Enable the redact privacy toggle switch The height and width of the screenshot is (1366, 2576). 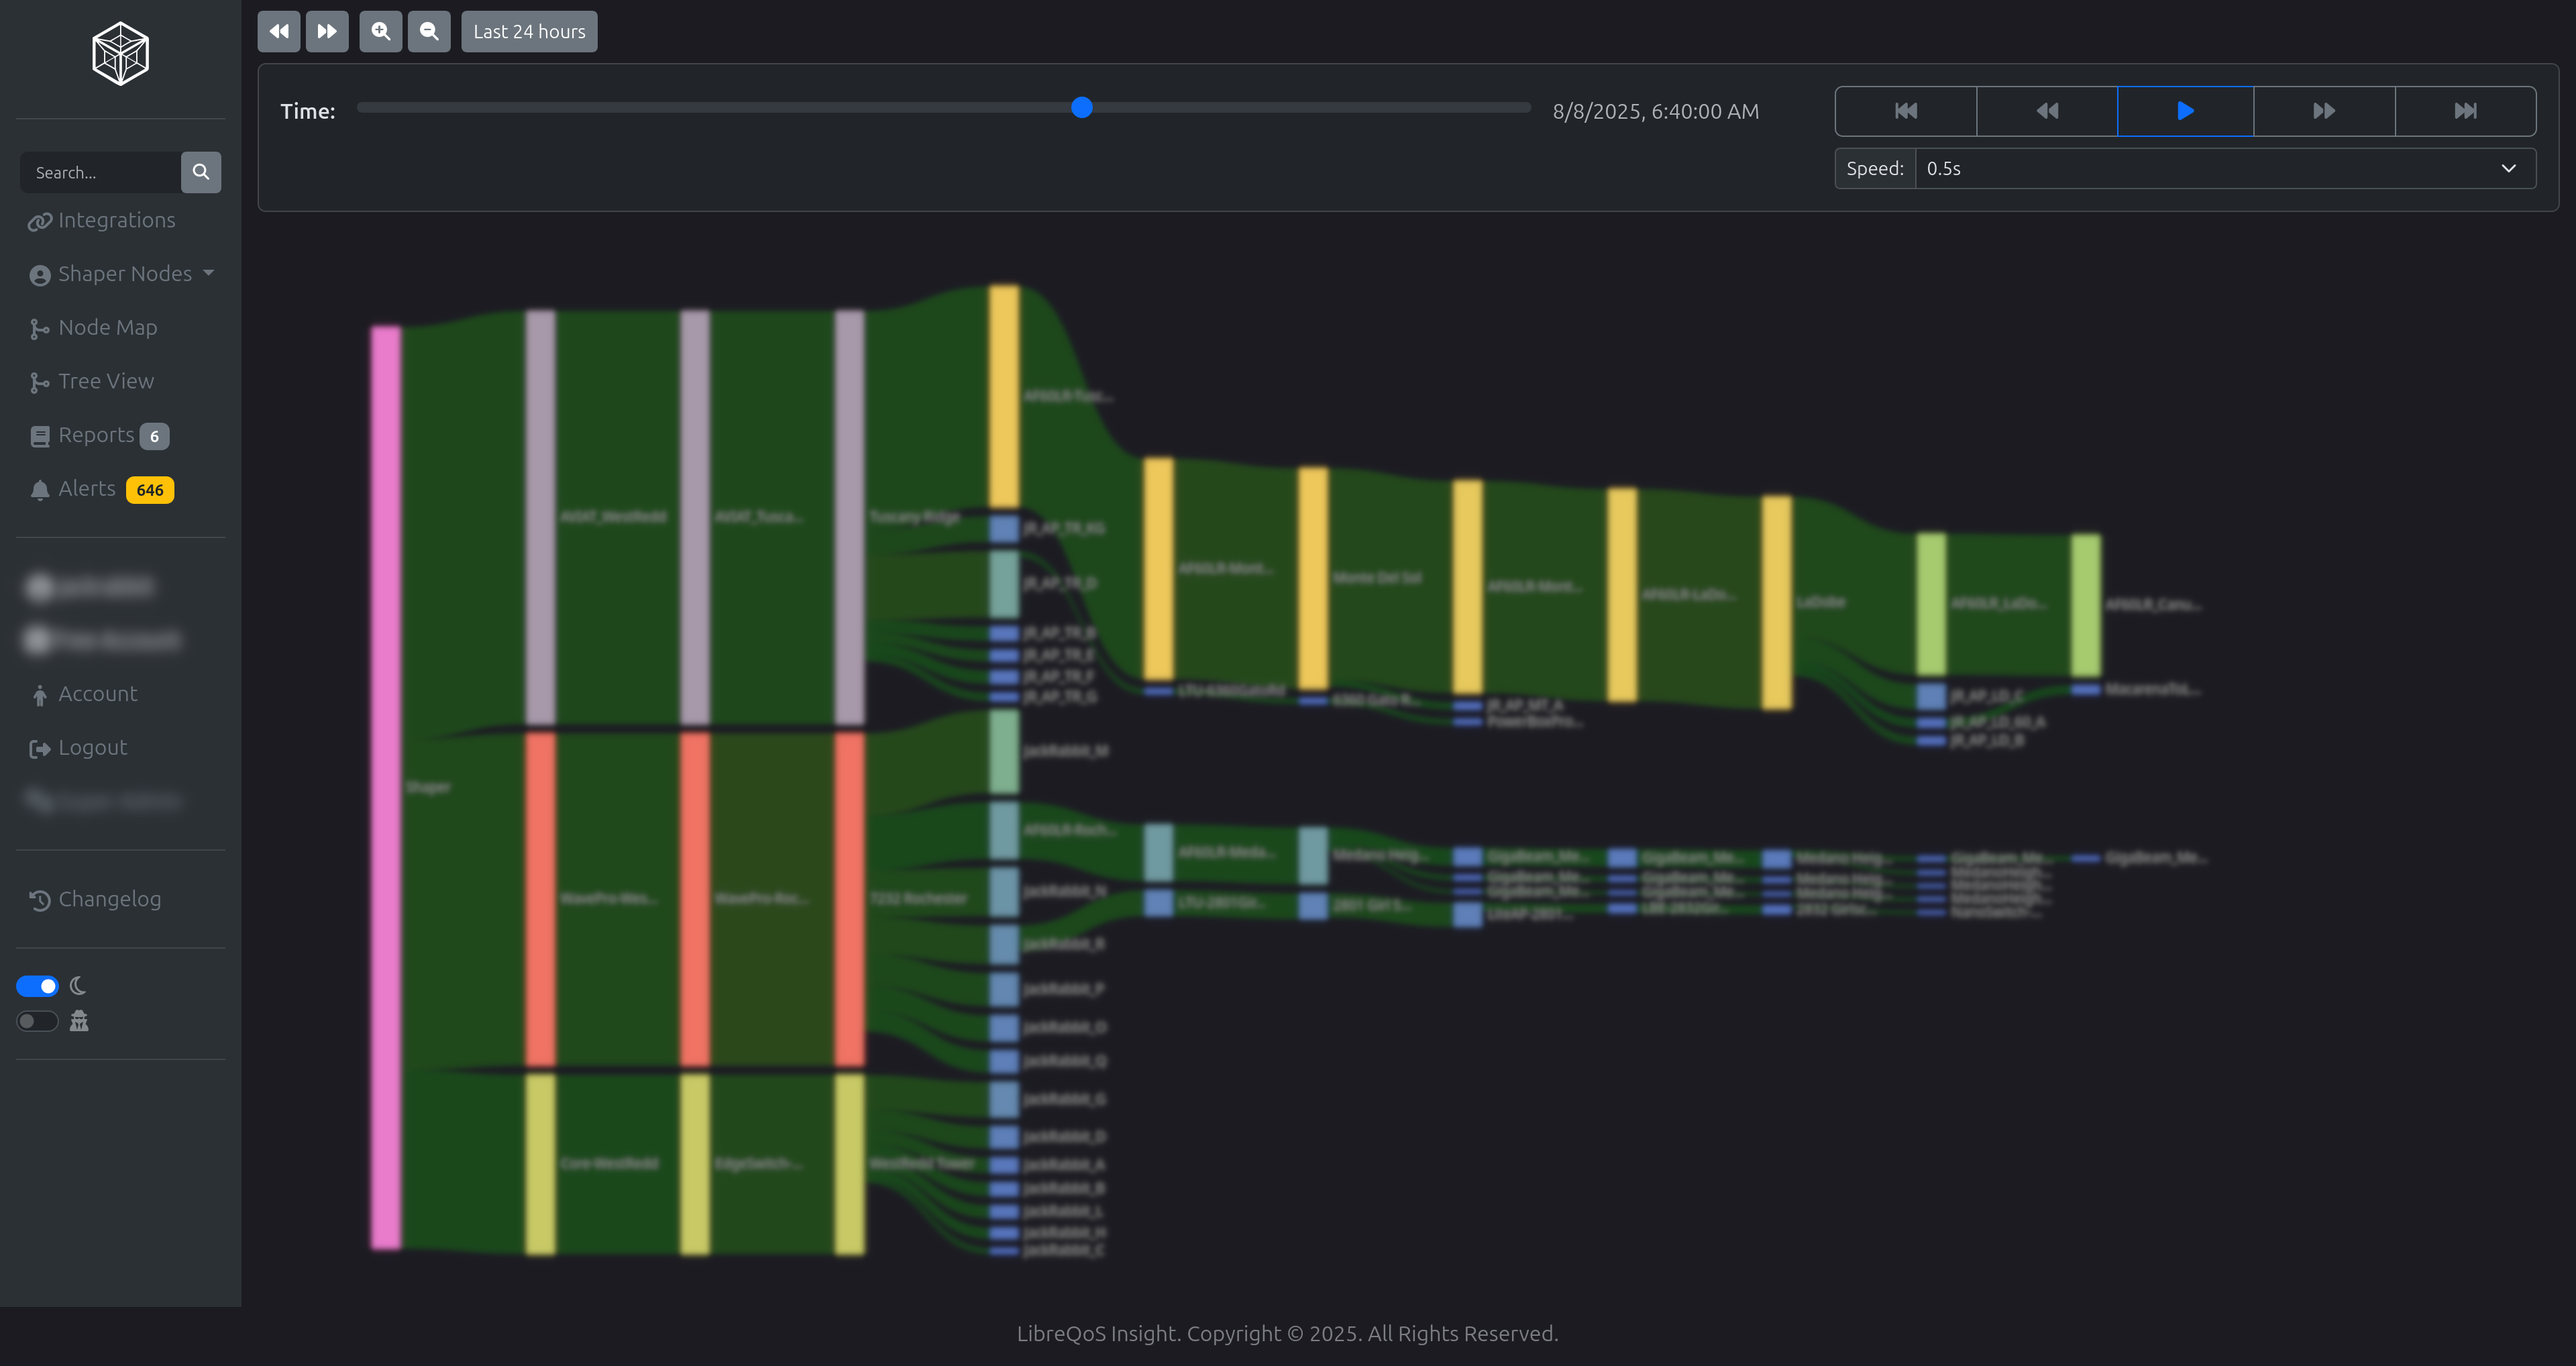pos(38,1021)
